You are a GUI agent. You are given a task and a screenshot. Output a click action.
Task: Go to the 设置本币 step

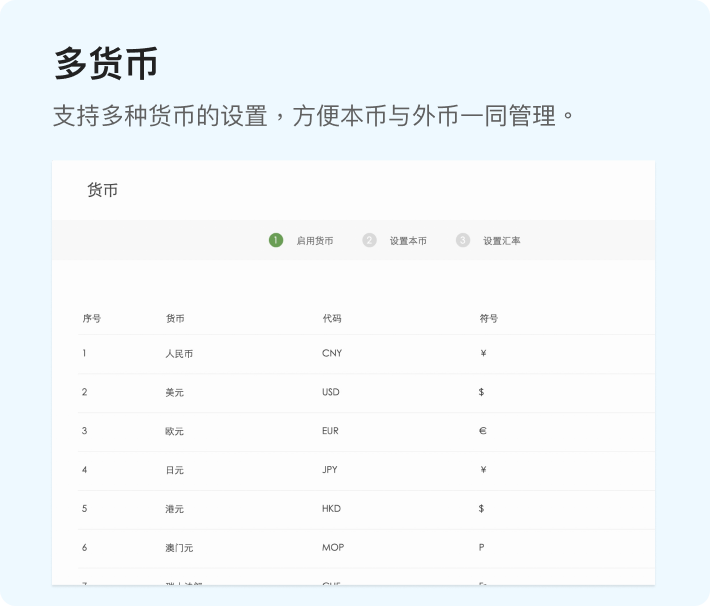coord(408,241)
